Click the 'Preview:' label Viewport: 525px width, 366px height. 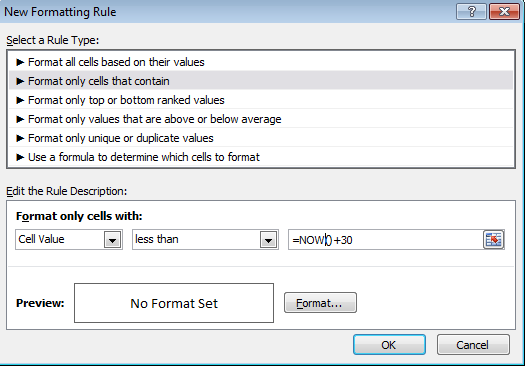pyautogui.click(x=40, y=303)
